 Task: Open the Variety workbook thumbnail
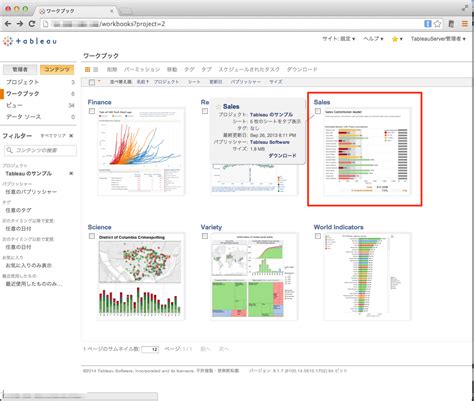click(x=254, y=277)
